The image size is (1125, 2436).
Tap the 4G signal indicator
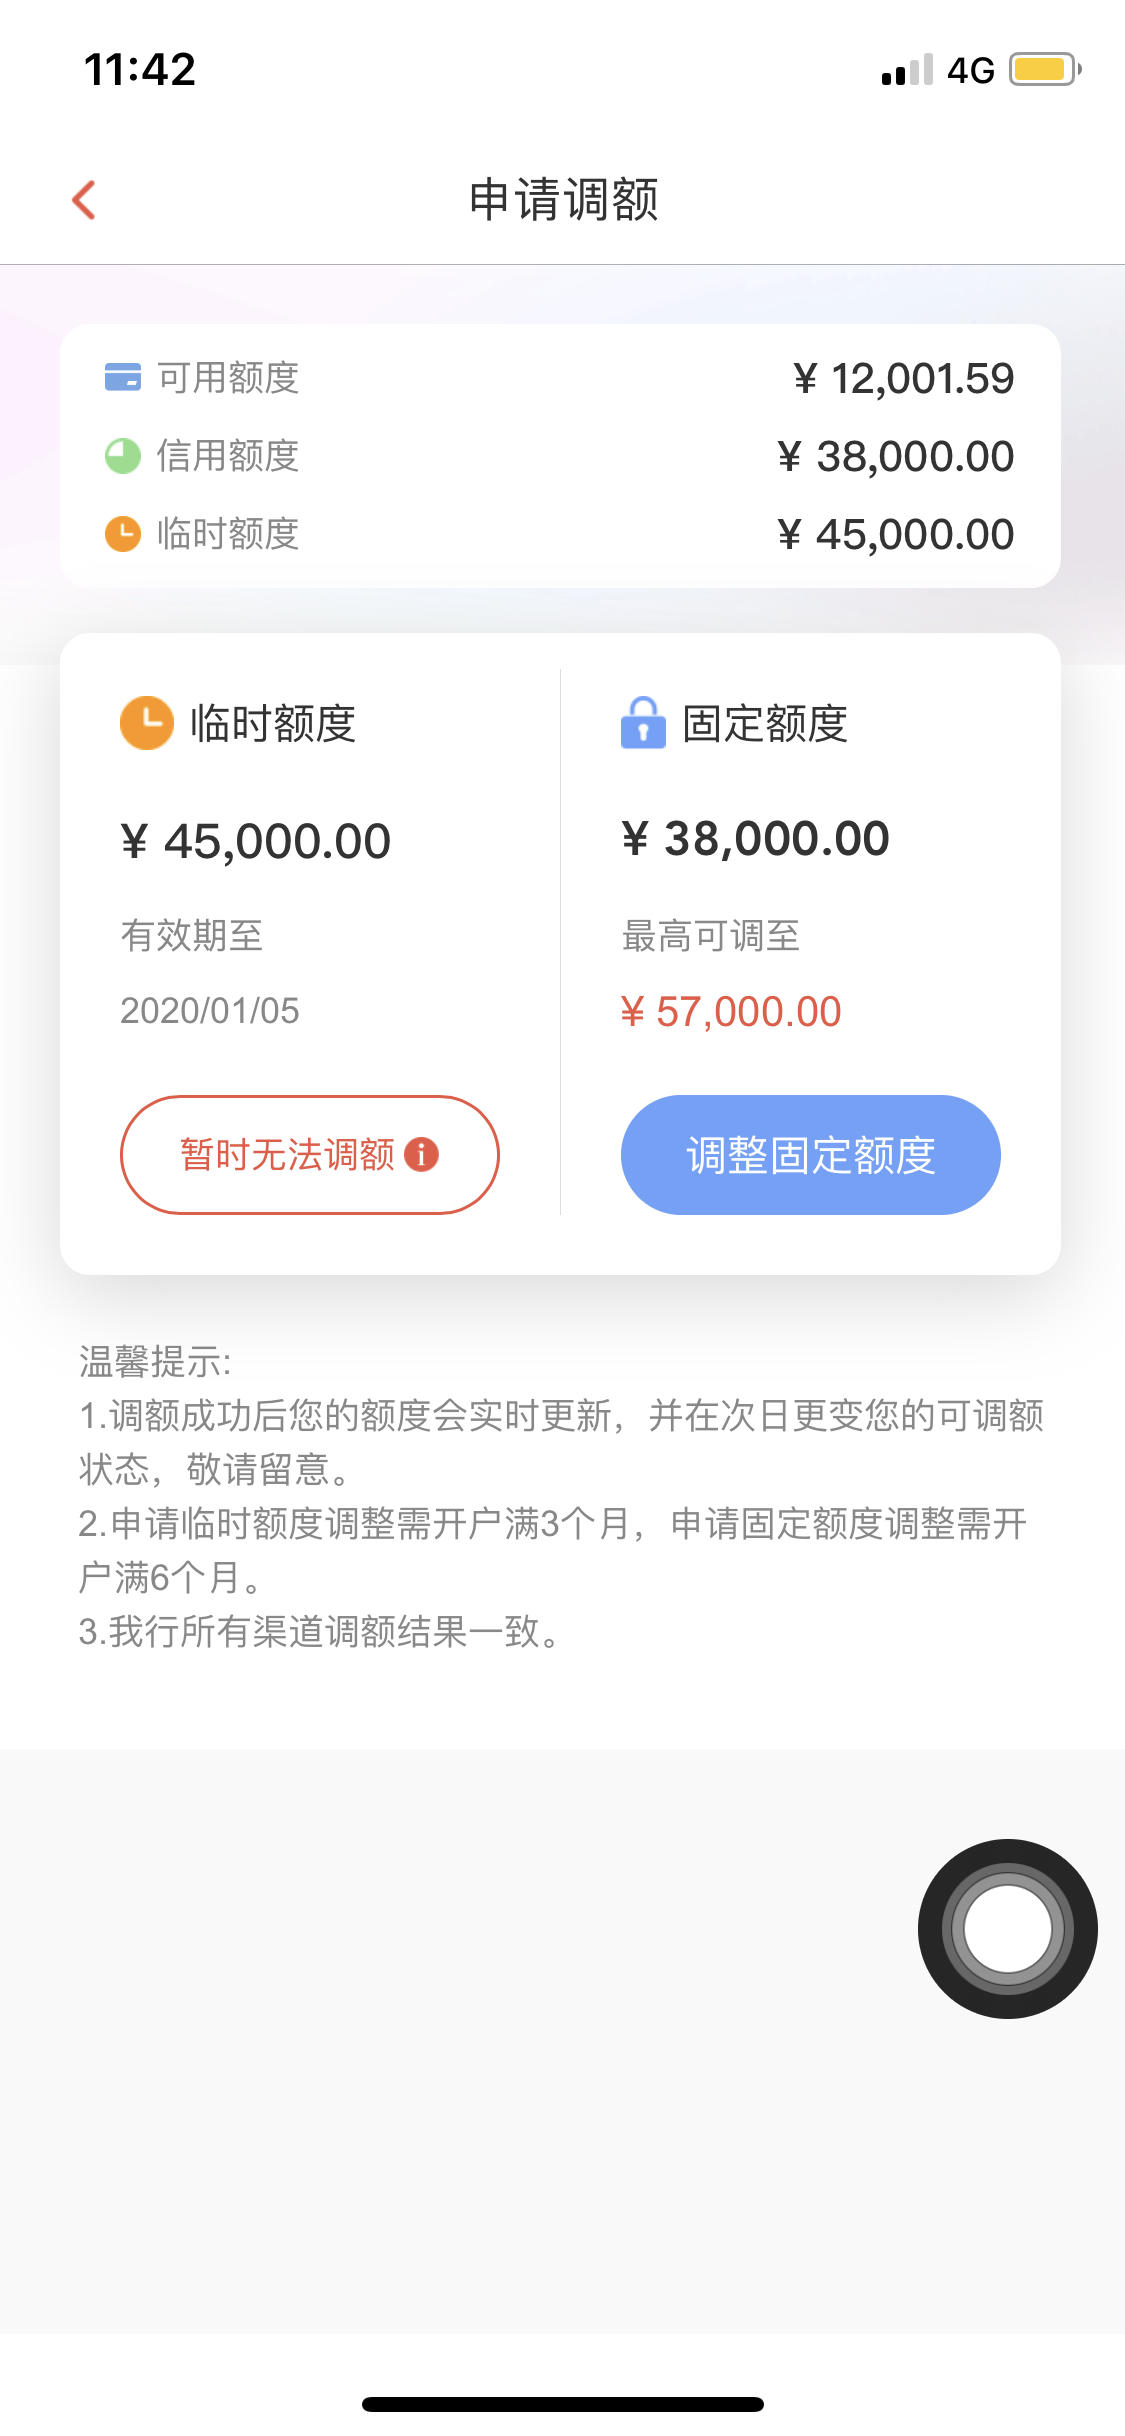(x=971, y=71)
